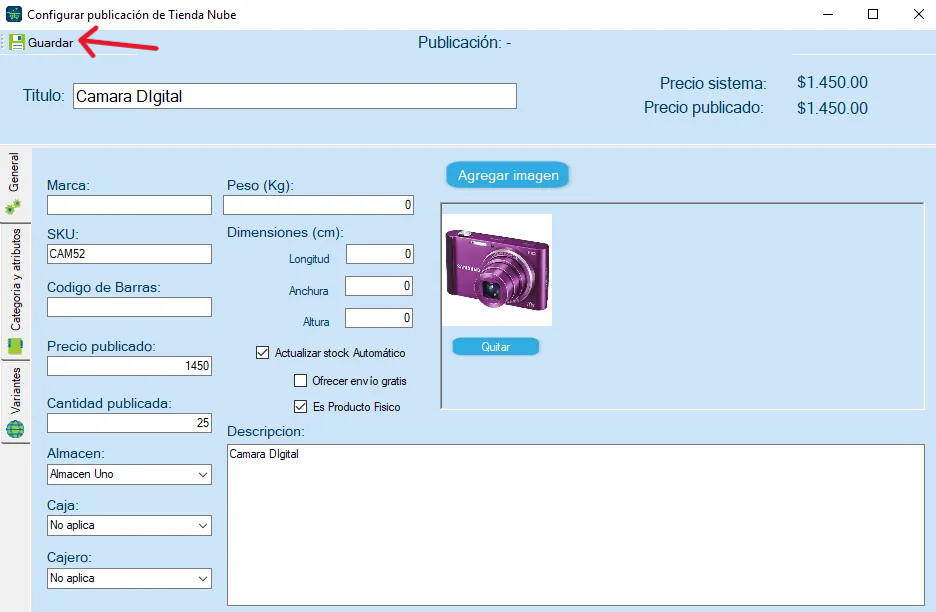Minimize the Configurar publicación window
Image resolution: width=936 pixels, height=612 pixels.
pyautogui.click(x=828, y=14)
